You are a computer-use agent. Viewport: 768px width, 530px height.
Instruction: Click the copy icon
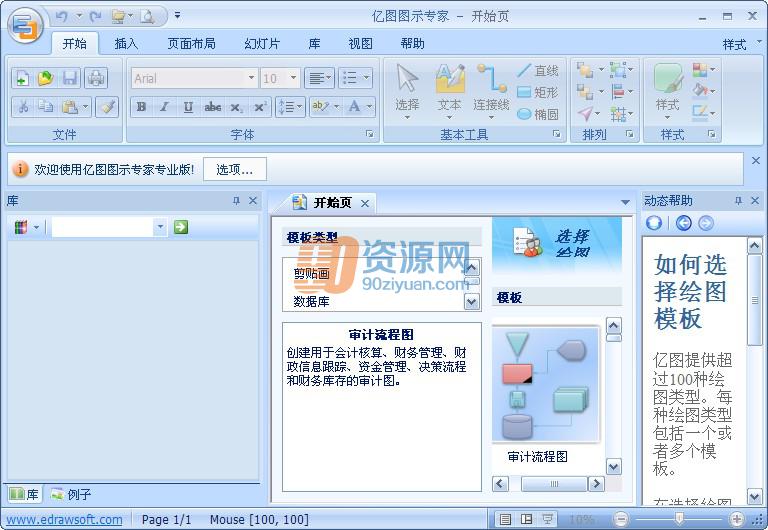click(x=46, y=107)
